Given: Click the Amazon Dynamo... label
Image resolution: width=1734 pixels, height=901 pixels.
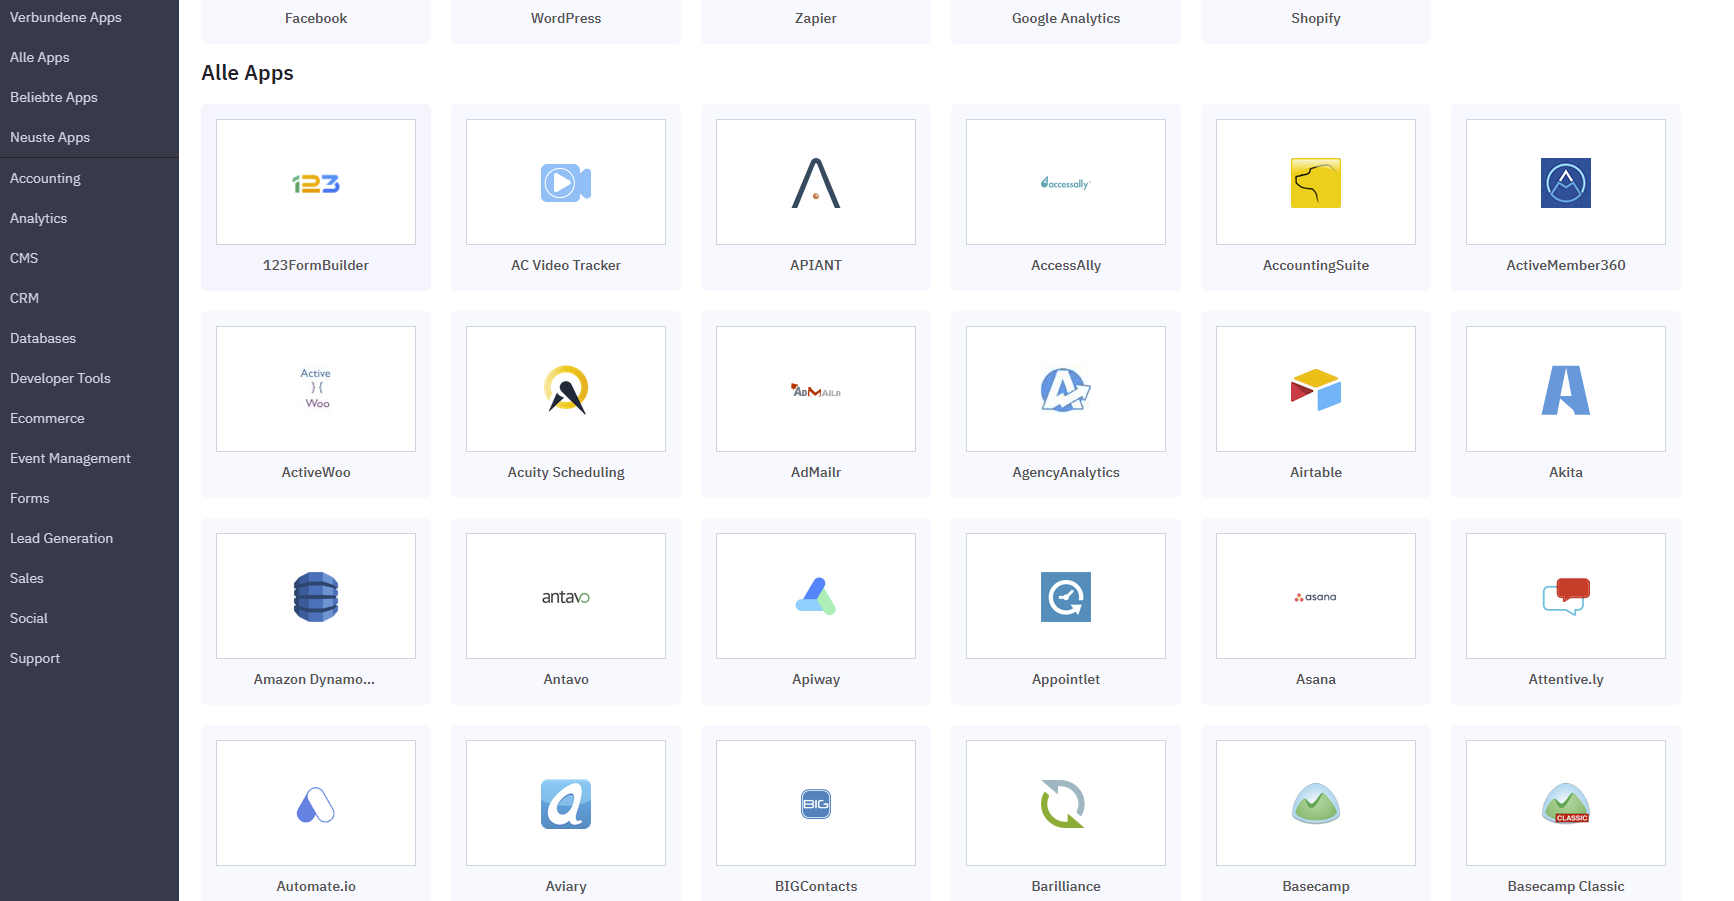Looking at the screenshot, I should tap(314, 679).
